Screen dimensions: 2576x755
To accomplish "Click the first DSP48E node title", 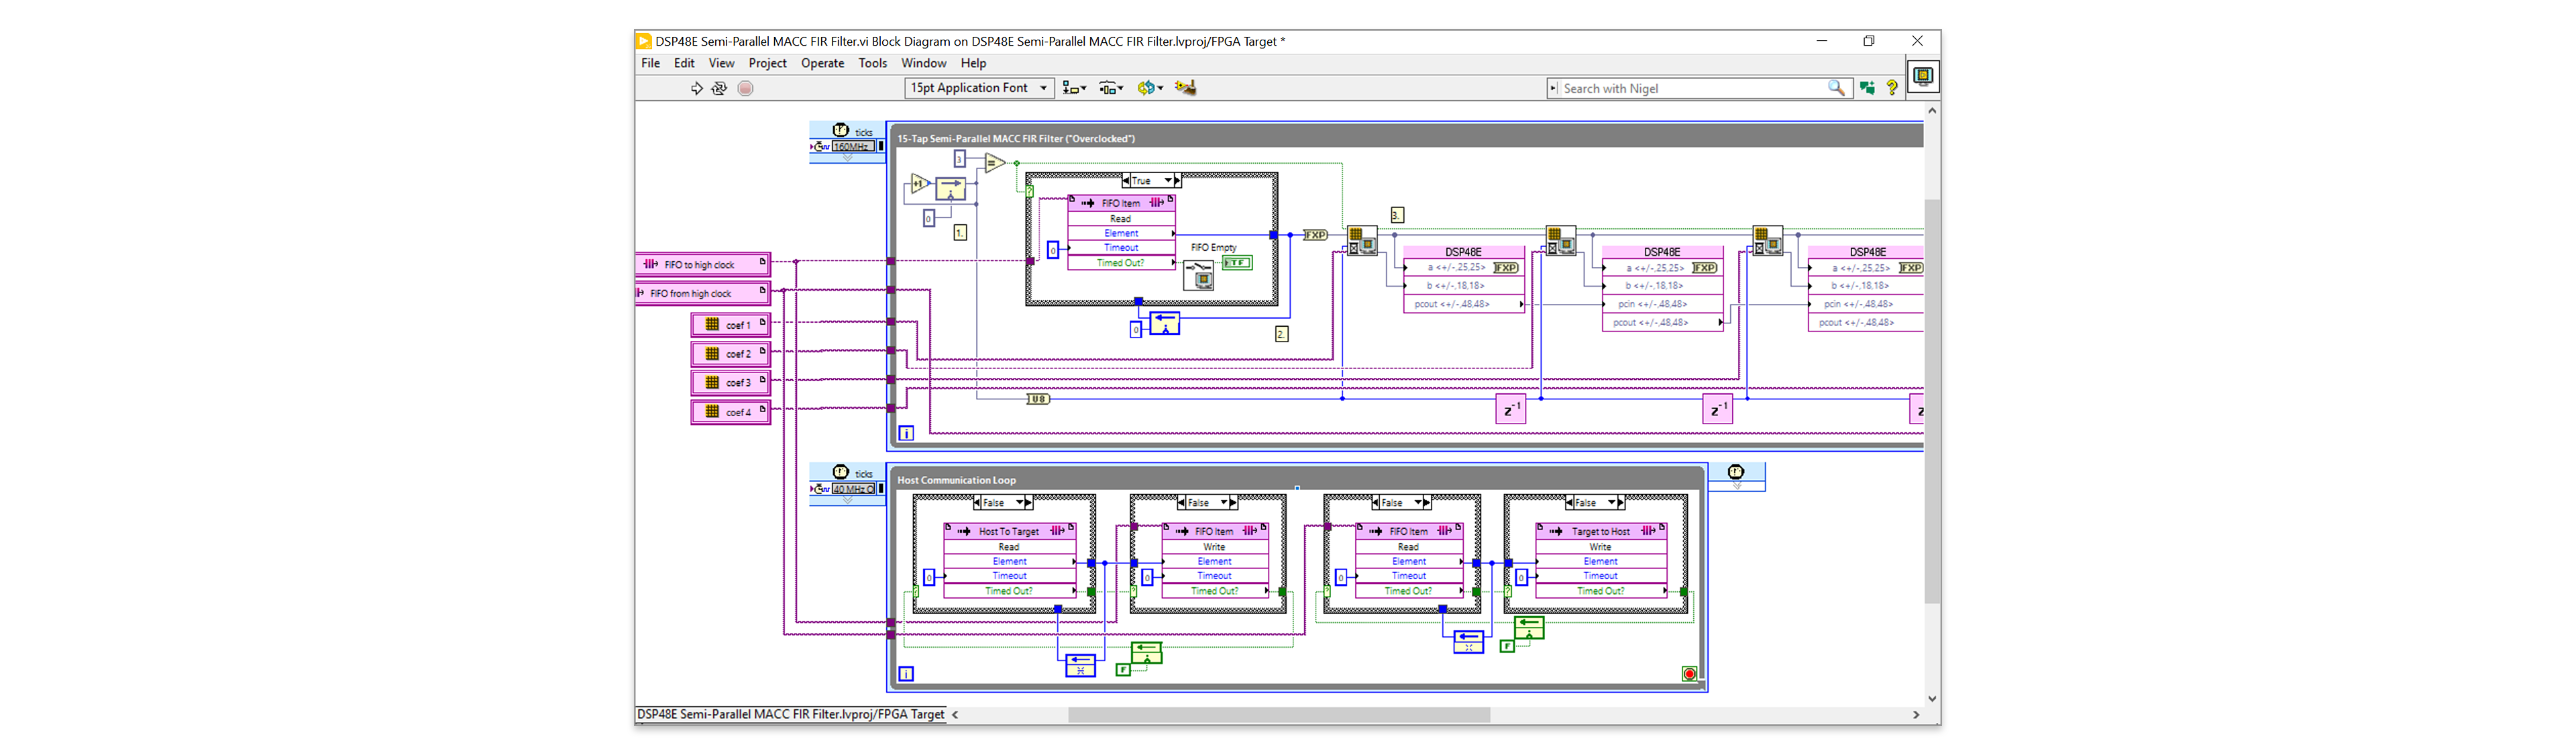I will coord(1463,252).
